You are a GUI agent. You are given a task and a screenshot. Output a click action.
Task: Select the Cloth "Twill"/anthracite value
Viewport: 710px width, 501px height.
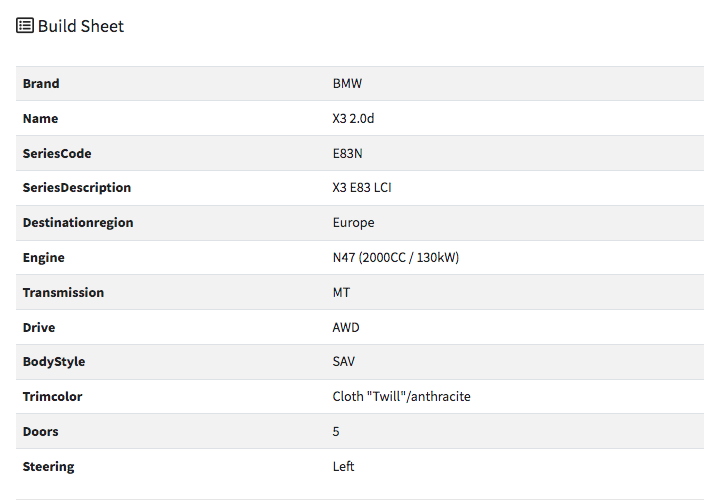coord(402,397)
